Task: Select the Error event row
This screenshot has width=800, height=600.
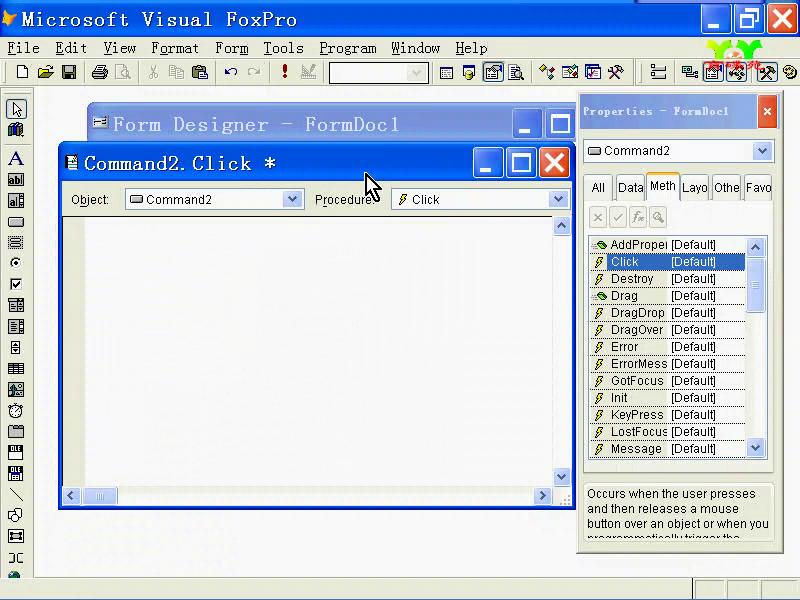Action: click(x=667, y=347)
